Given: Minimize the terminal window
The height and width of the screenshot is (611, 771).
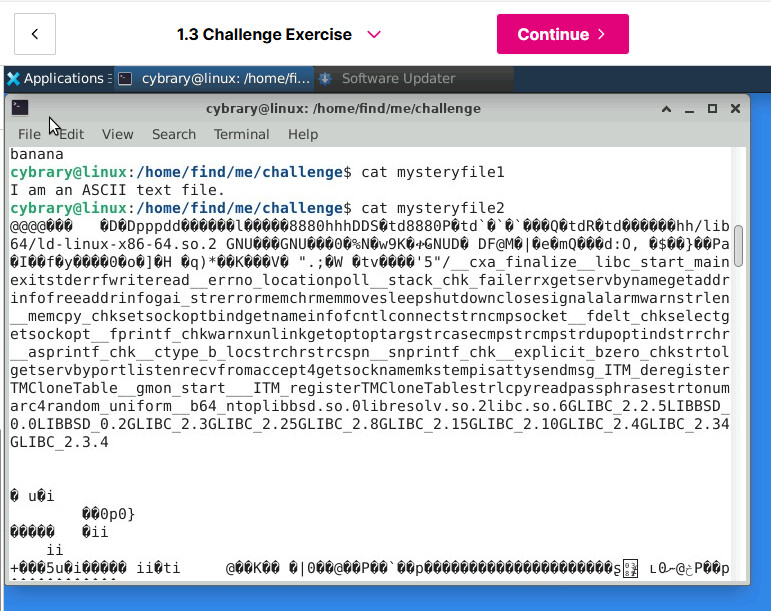Looking at the screenshot, I should coord(689,108).
